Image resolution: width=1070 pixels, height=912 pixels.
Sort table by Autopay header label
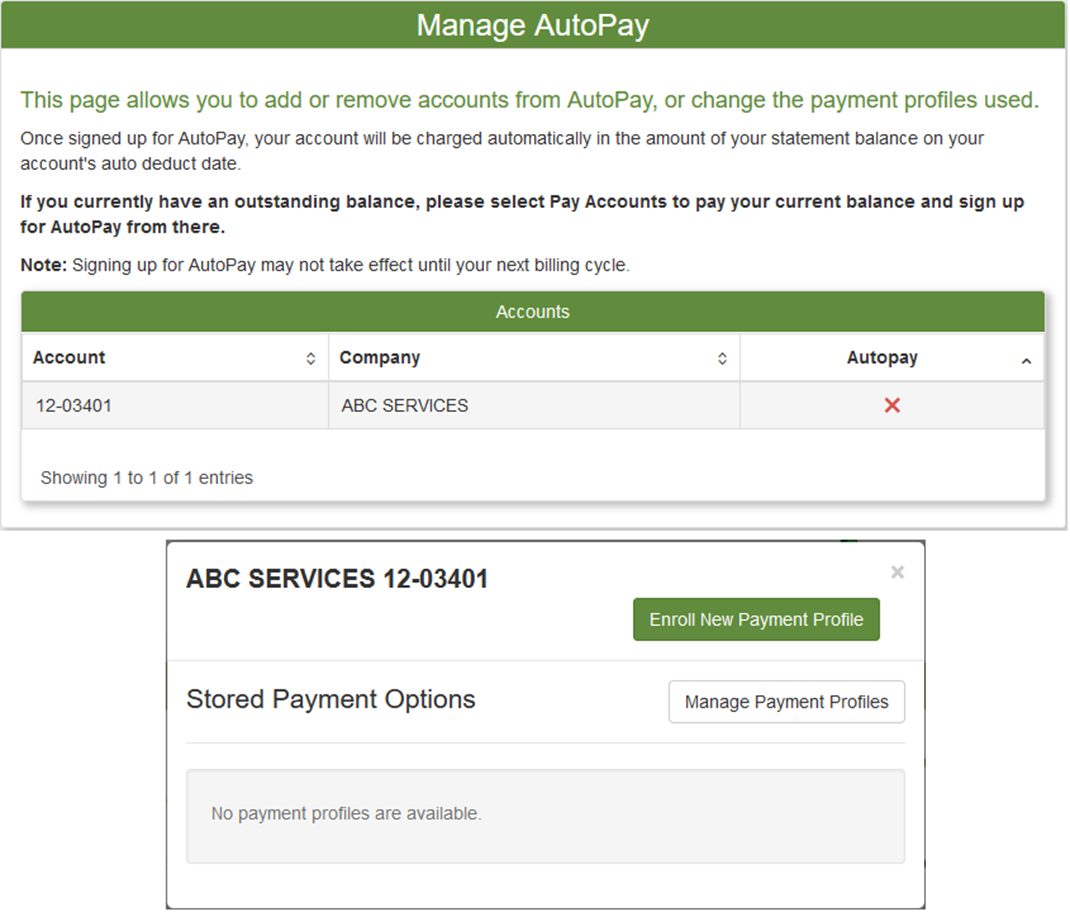pyautogui.click(x=881, y=358)
